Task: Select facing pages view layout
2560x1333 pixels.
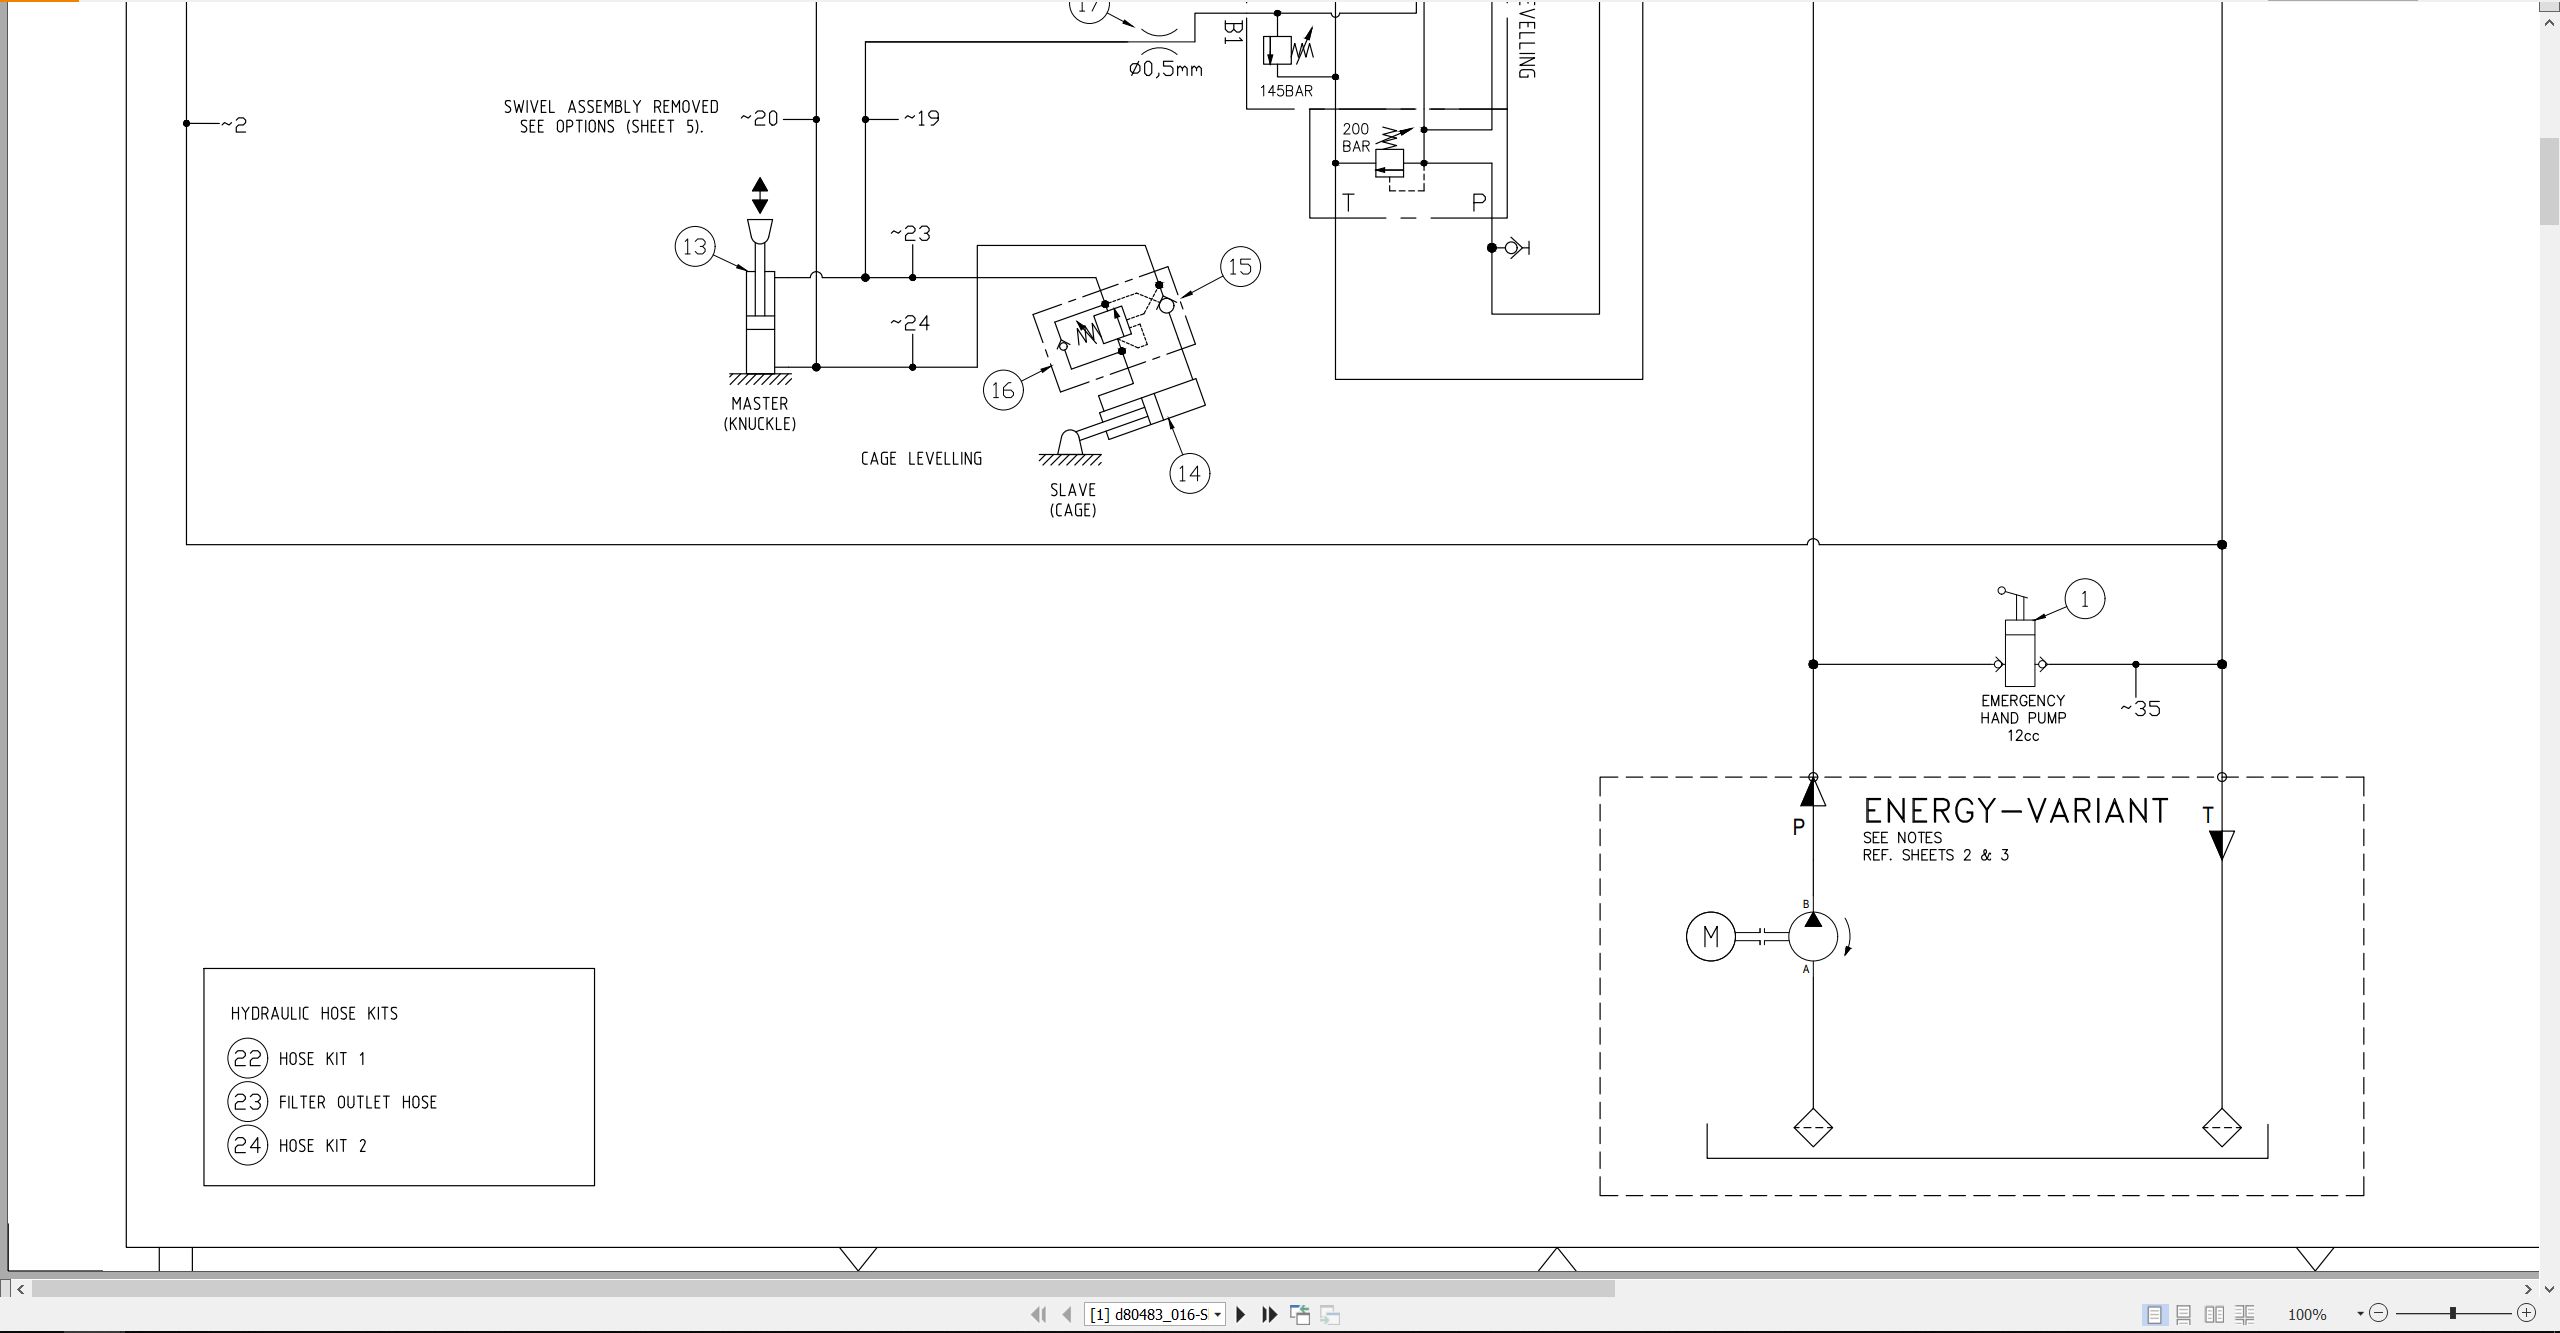Action: pyautogui.click(x=2214, y=1314)
